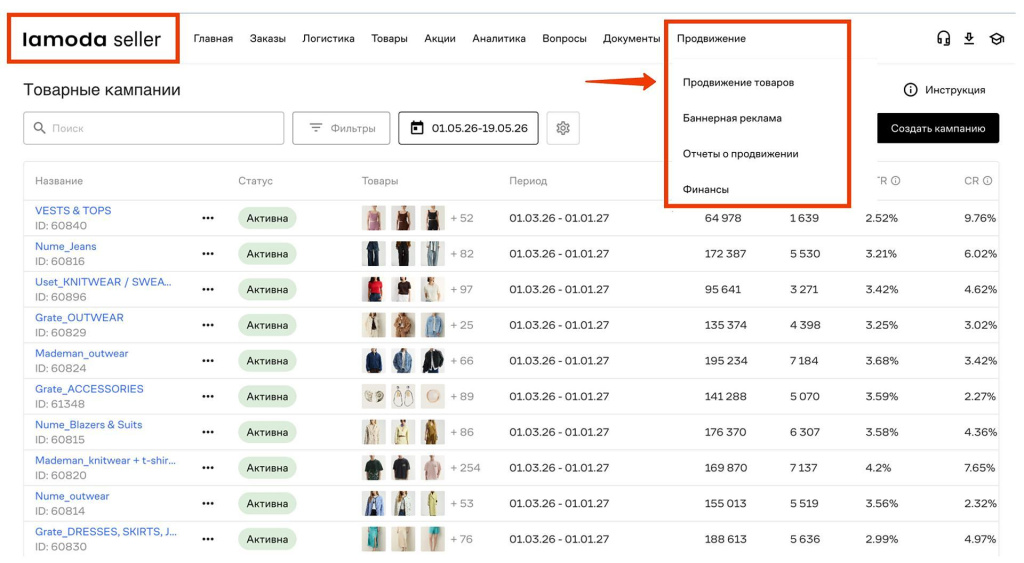Click the calendar icon in date field
Image resolution: width=1024 pixels, height=563 pixels.
(x=417, y=128)
